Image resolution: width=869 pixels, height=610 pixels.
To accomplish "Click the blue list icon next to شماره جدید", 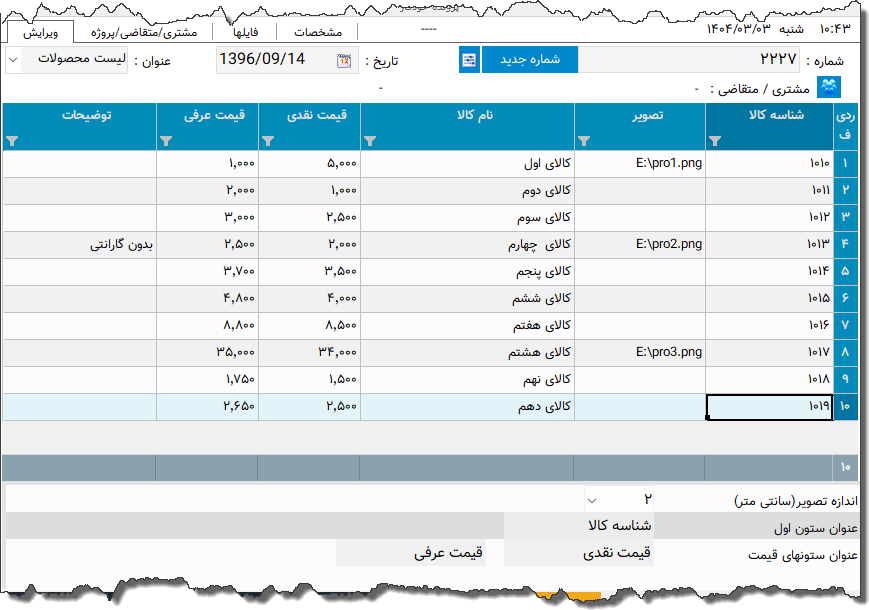I will pos(469,59).
